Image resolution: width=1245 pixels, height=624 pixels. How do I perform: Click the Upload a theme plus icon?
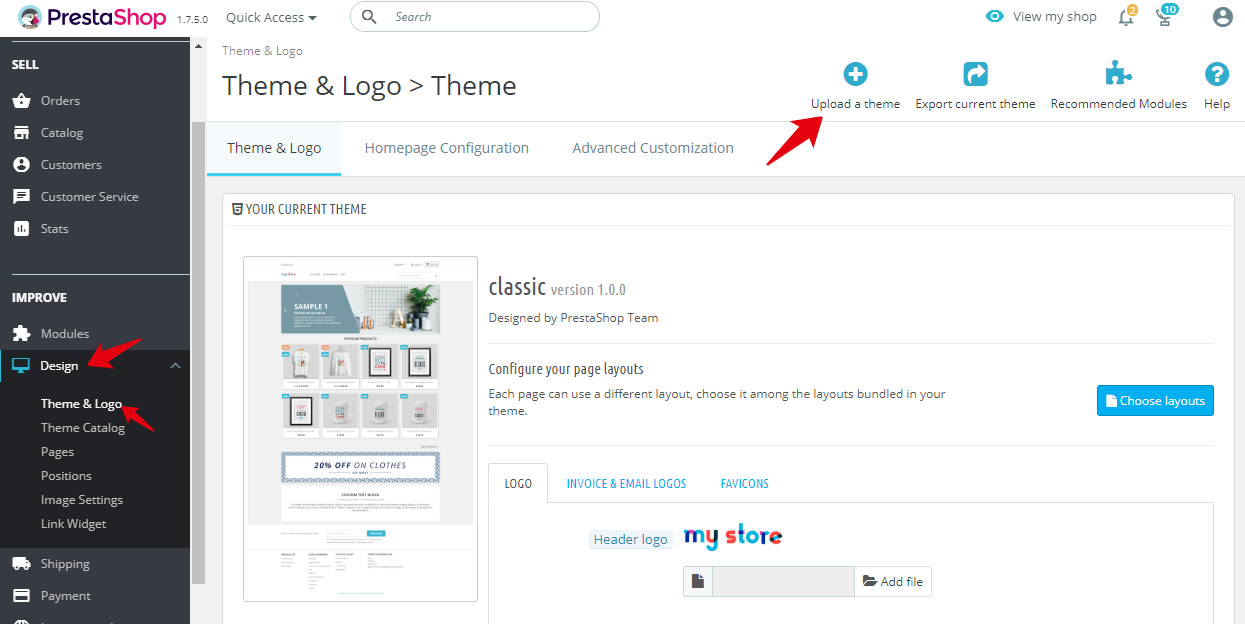(855, 73)
